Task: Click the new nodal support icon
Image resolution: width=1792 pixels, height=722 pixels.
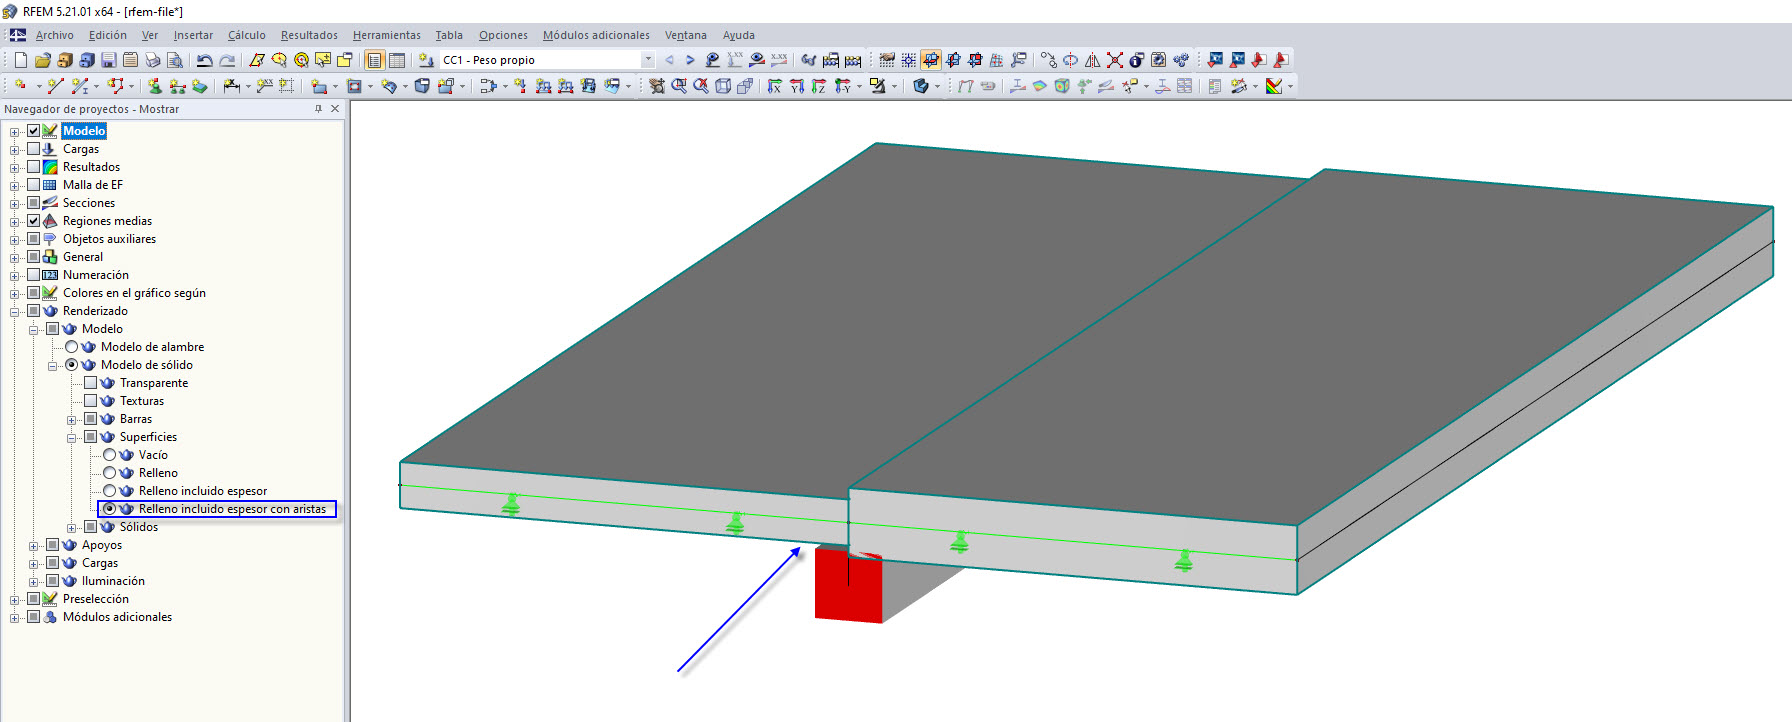Action: pyautogui.click(x=155, y=86)
